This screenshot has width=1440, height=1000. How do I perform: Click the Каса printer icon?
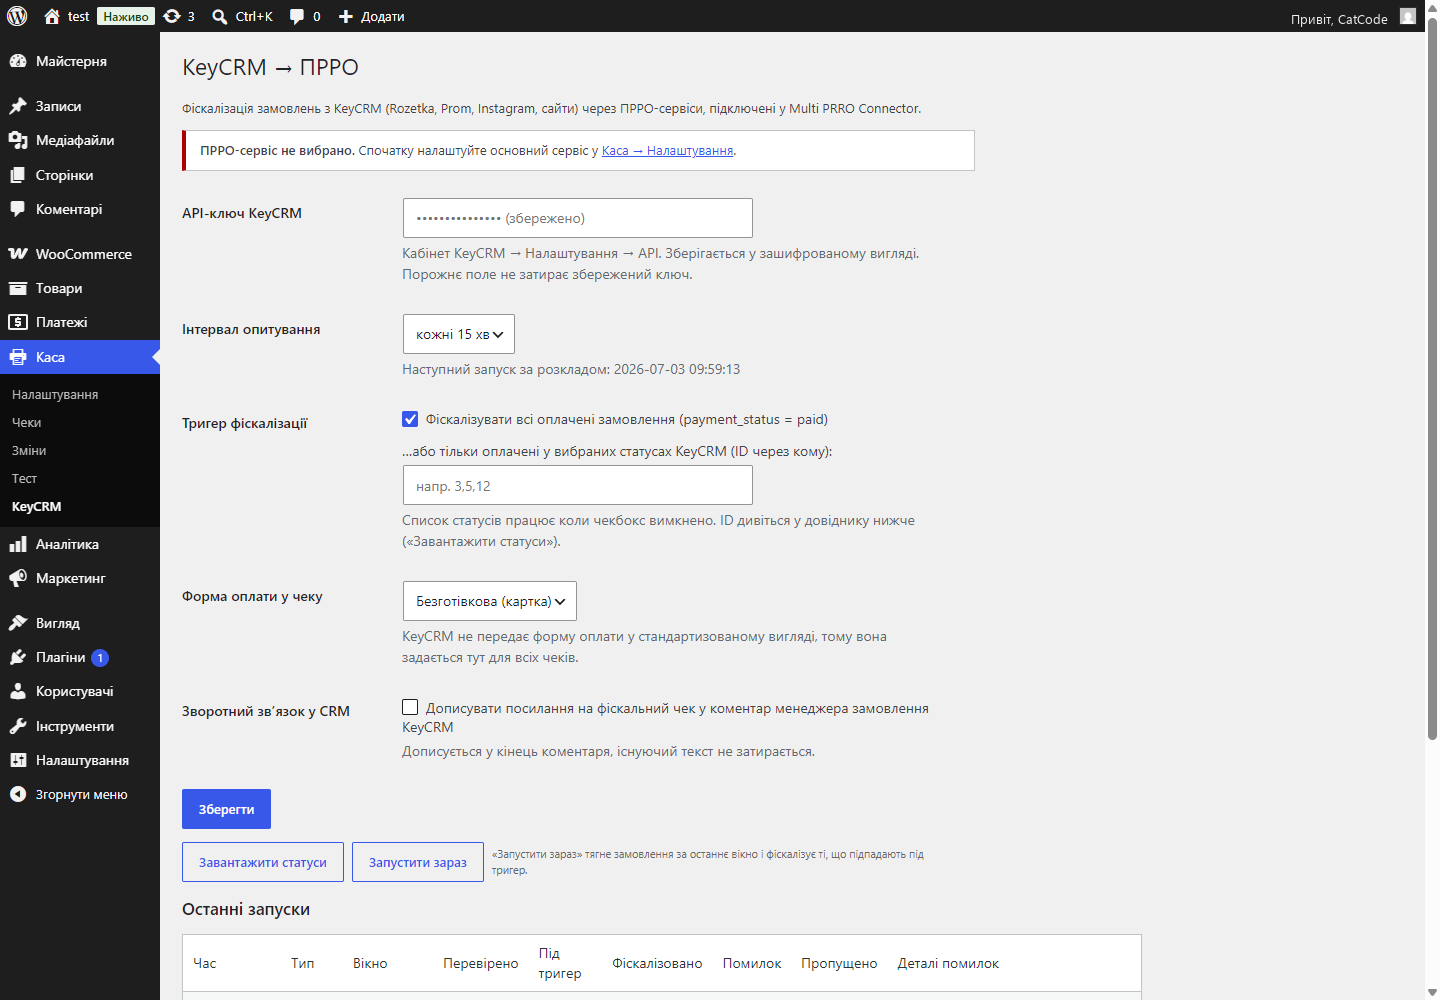point(18,357)
